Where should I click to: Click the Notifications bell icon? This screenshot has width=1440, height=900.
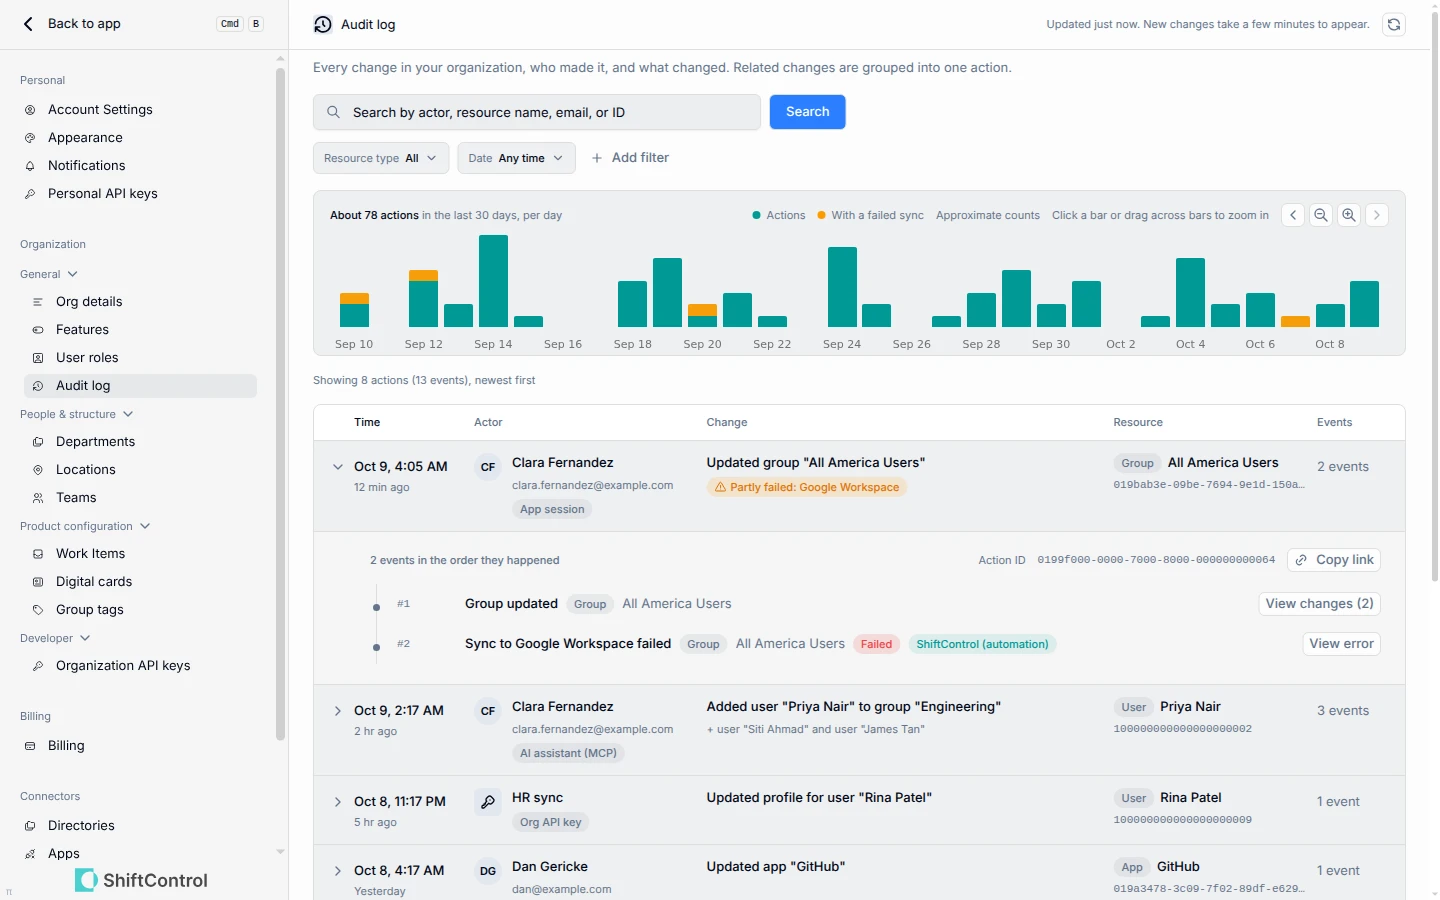pos(30,166)
